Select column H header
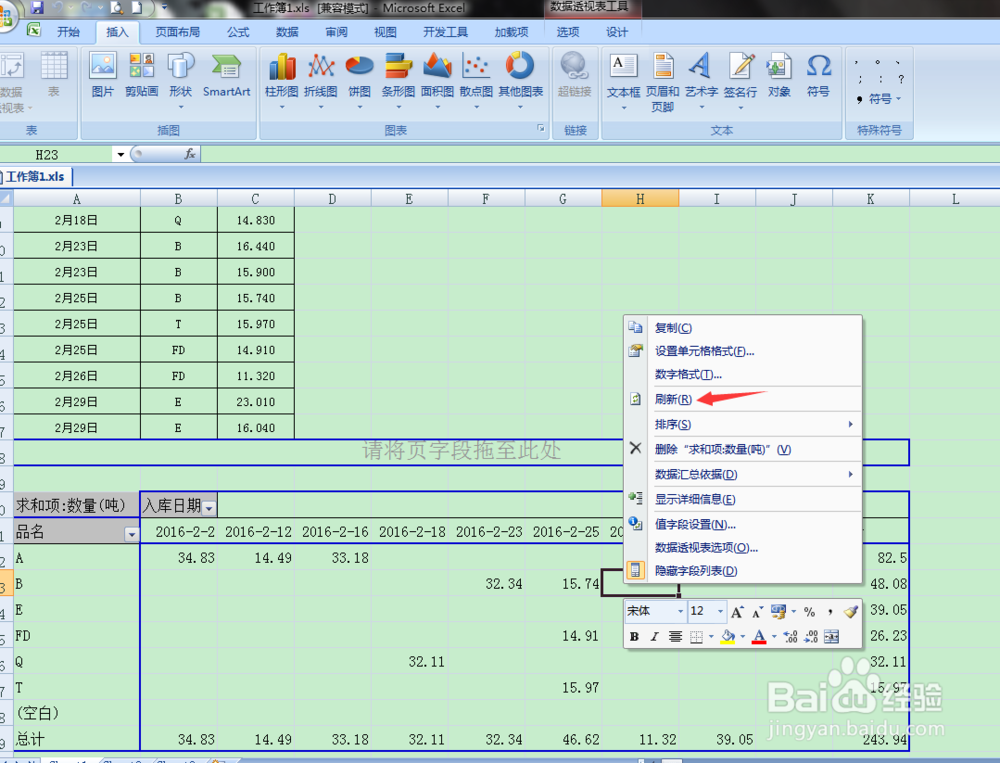Image resolution: width=1000 pixels, height=763 pixels. tap(640, 199)
